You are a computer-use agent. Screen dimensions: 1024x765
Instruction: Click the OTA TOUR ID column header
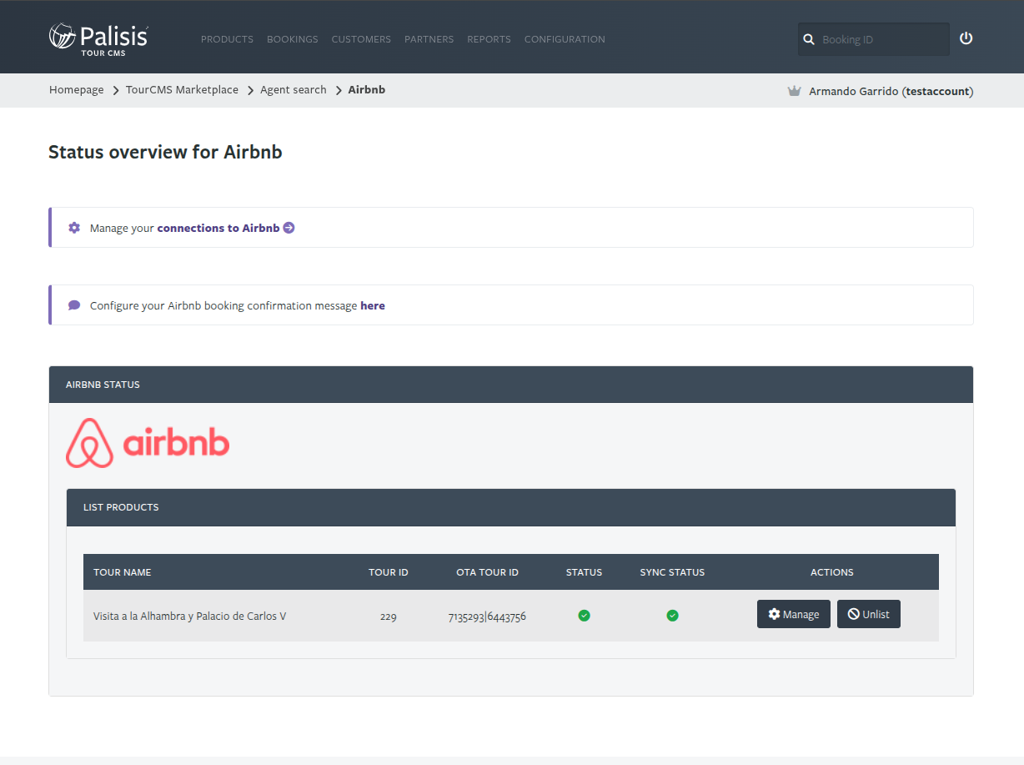pos(487,572)
